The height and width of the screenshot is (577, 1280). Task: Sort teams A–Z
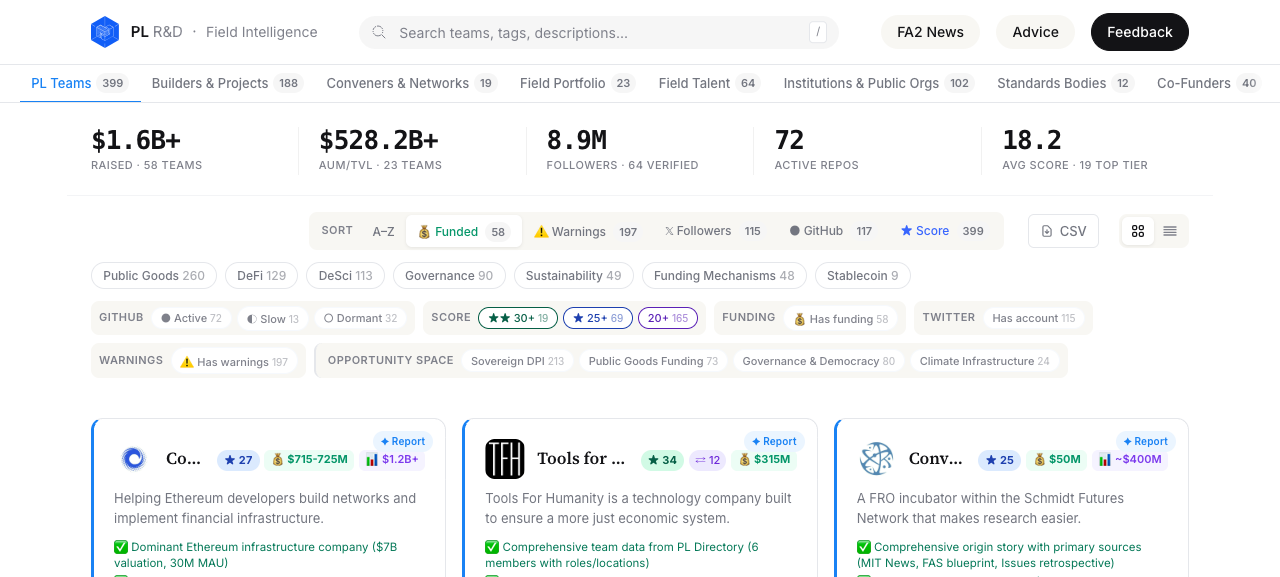384,231
